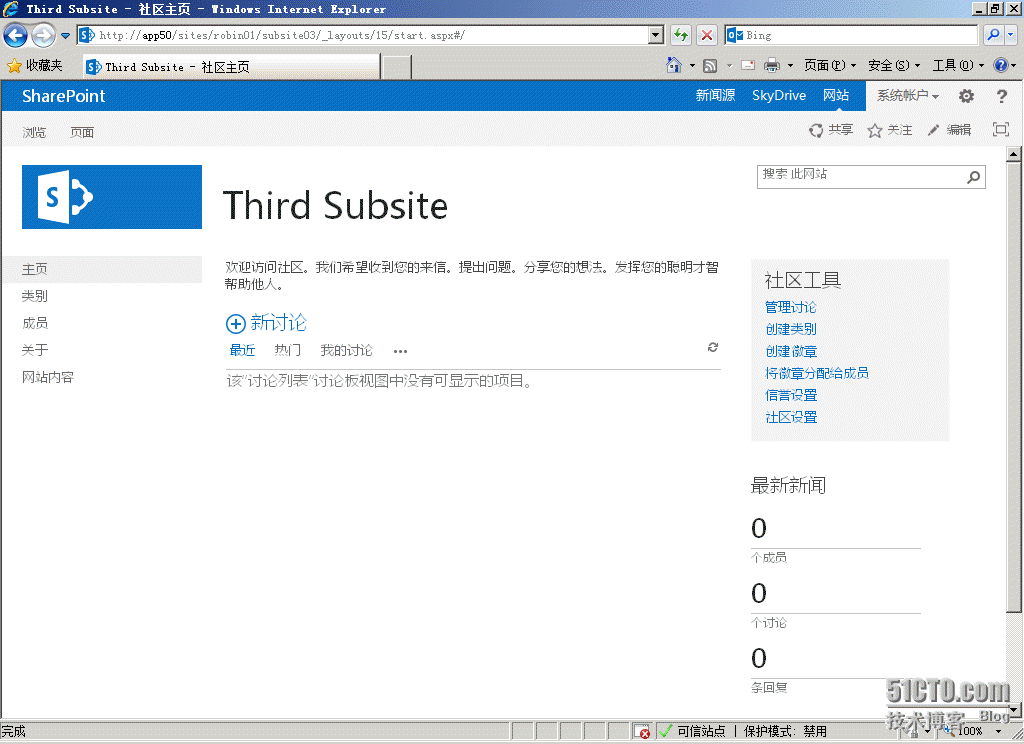Open 关于 in the left navigation

click(34, 349)
